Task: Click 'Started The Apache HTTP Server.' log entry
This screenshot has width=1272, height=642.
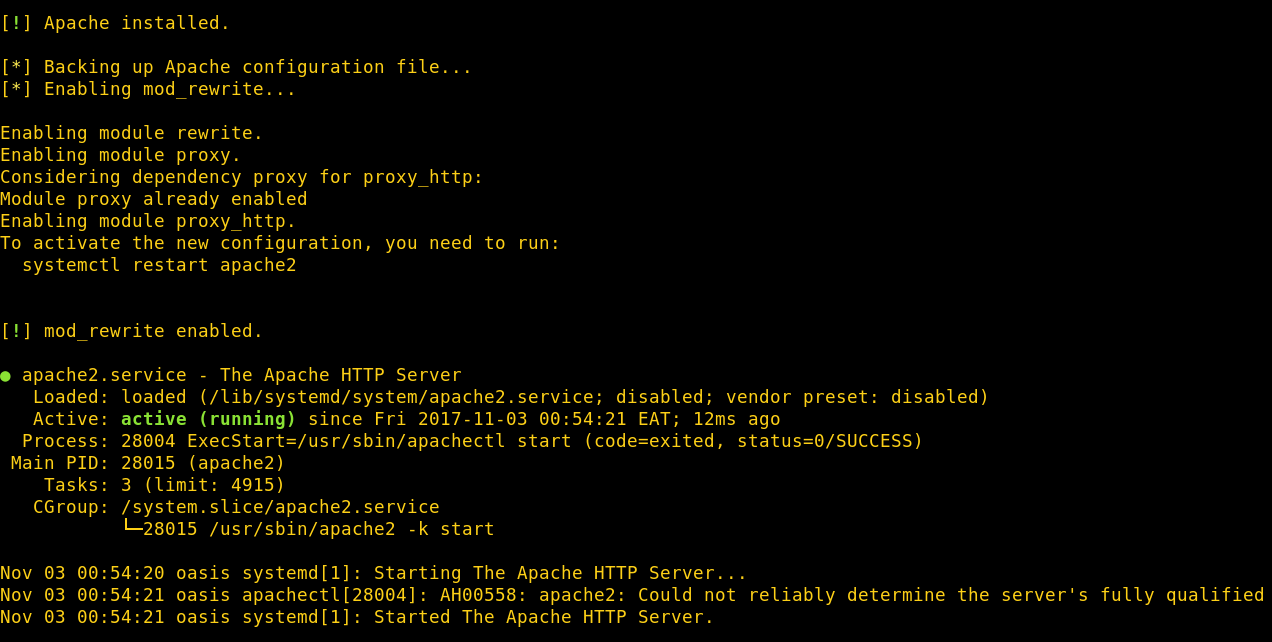Action: pyautogui.click(x=544, y=617)
